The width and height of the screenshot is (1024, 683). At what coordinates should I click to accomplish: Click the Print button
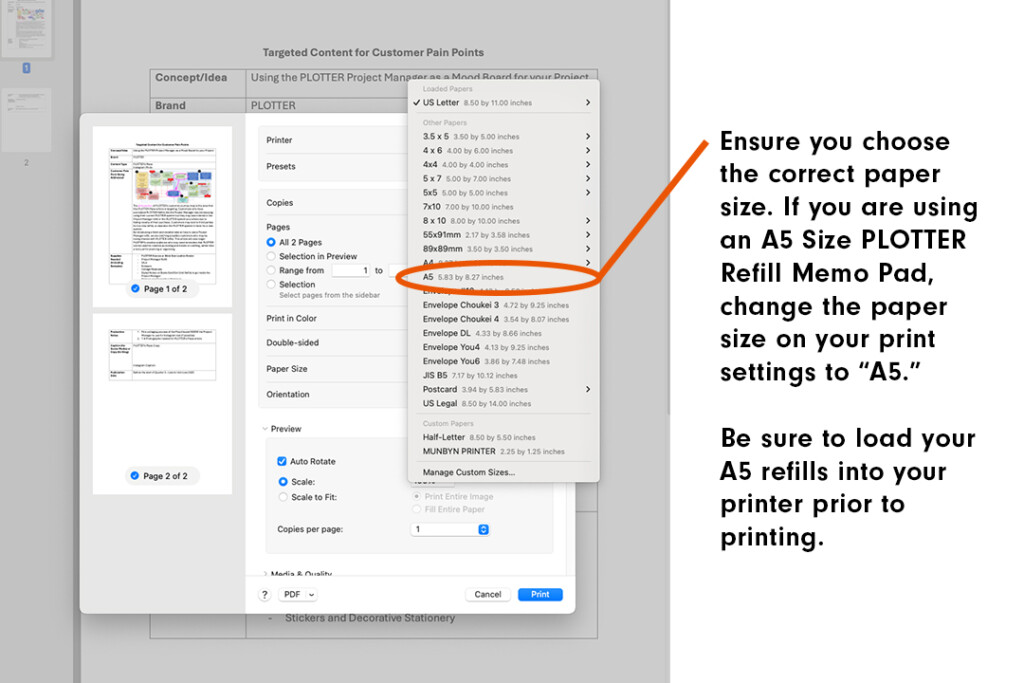tap(540, 595)
